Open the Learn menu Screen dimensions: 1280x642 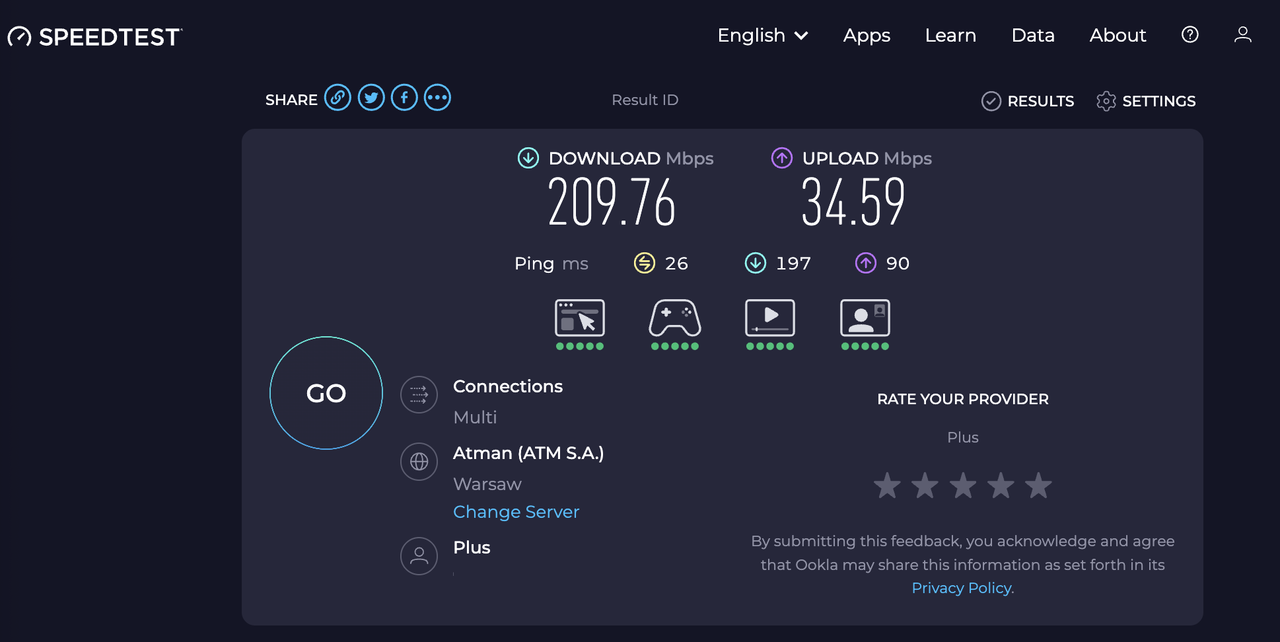point(950,35)
